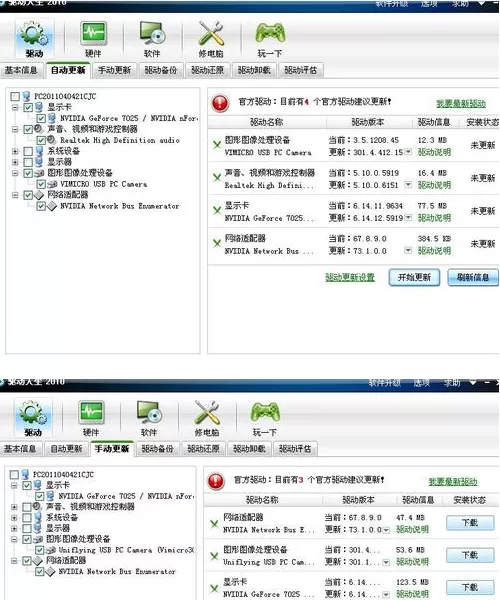The width and height of the screenshot is (500, 600).
Task: Toggle 网络适配器 checkbox in top window tree
Action: [28, 196]
